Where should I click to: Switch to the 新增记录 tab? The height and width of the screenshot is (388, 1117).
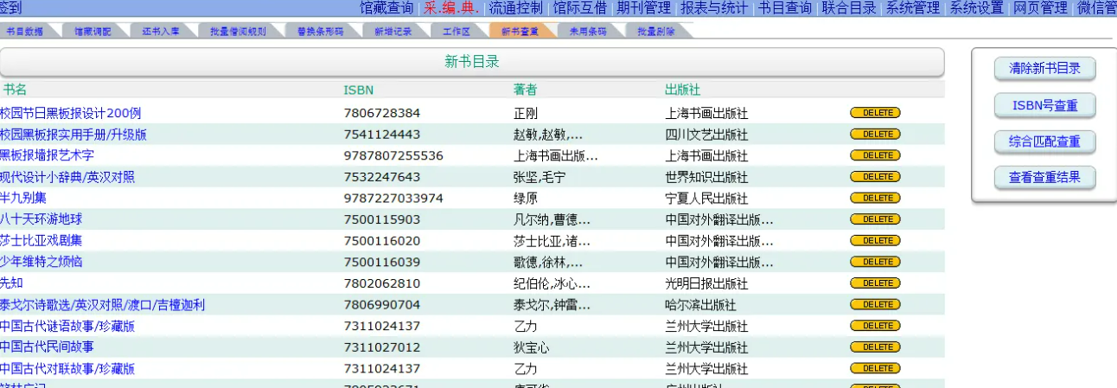coord(394,31)
